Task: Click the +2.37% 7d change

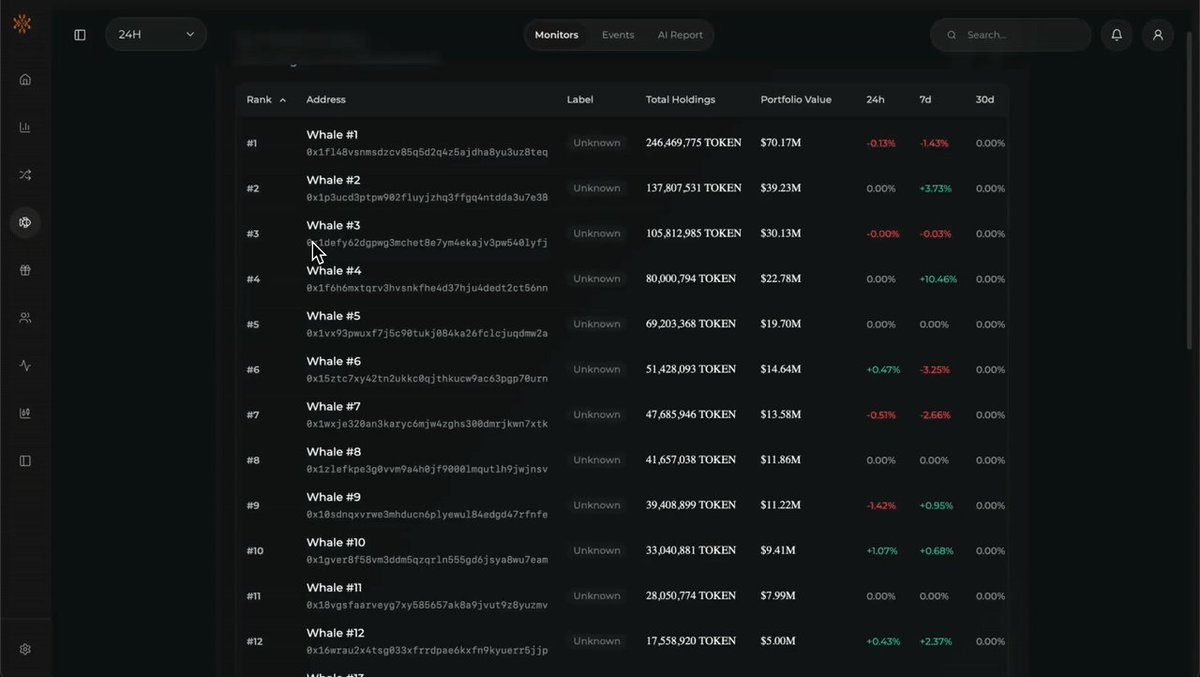Action: tap(936, 641)
